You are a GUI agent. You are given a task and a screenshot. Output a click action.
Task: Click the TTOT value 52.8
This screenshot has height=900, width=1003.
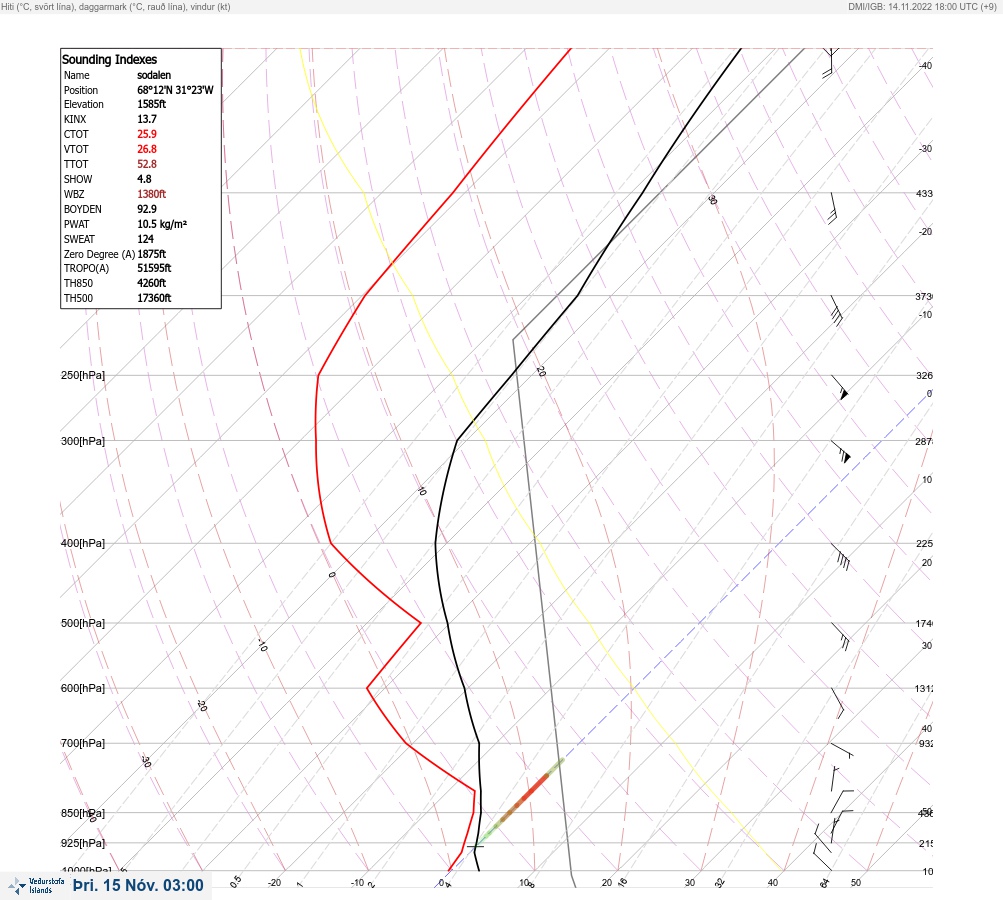click(147, 164)
